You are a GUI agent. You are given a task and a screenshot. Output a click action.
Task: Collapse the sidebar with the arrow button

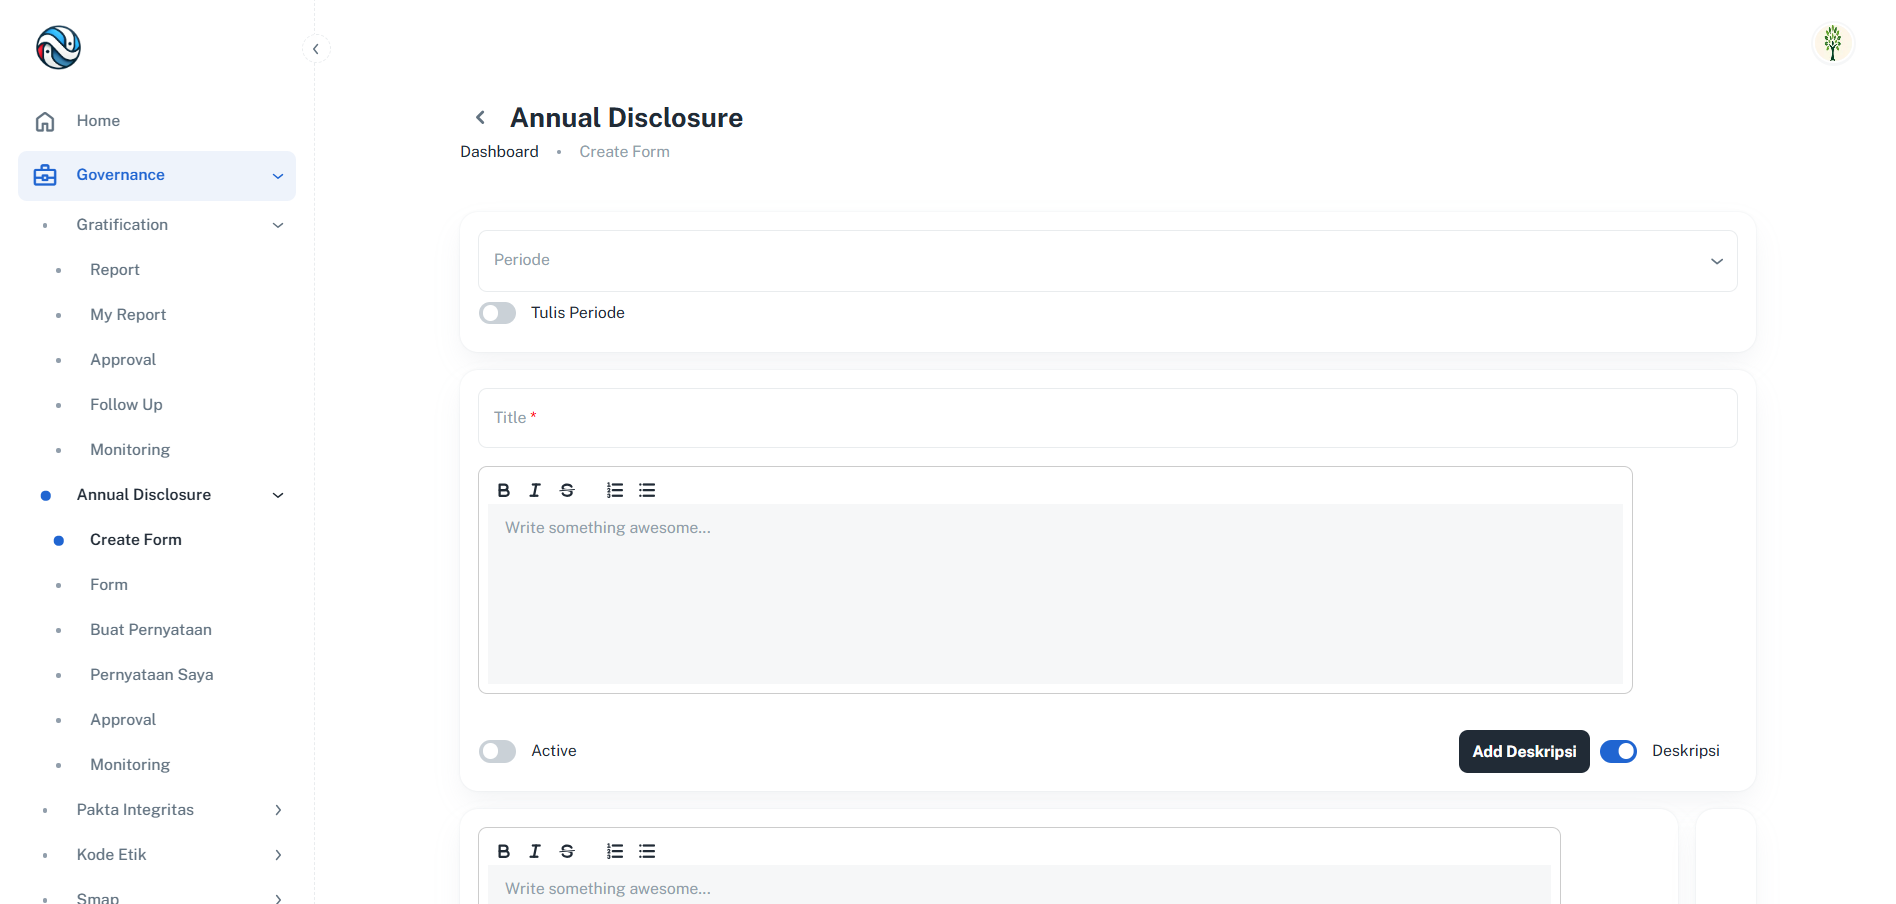click(x=316, y=49)
